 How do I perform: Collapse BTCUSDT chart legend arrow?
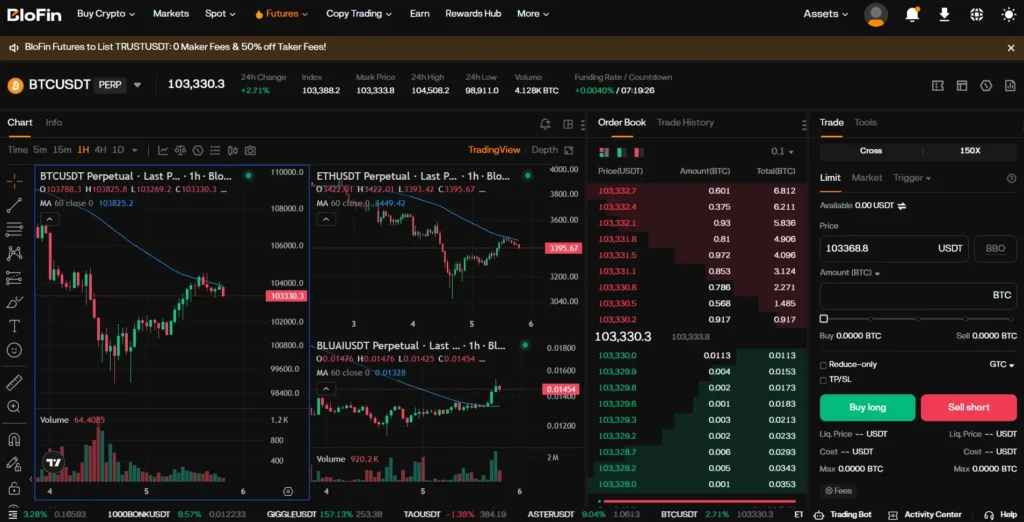point(50,219)
